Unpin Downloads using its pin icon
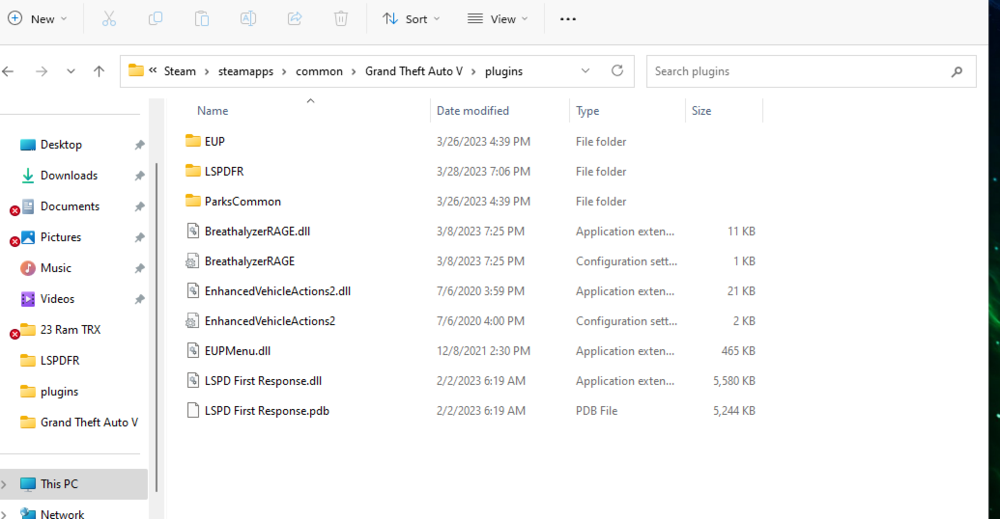The image size is (1000, 519). coord(139,176)
